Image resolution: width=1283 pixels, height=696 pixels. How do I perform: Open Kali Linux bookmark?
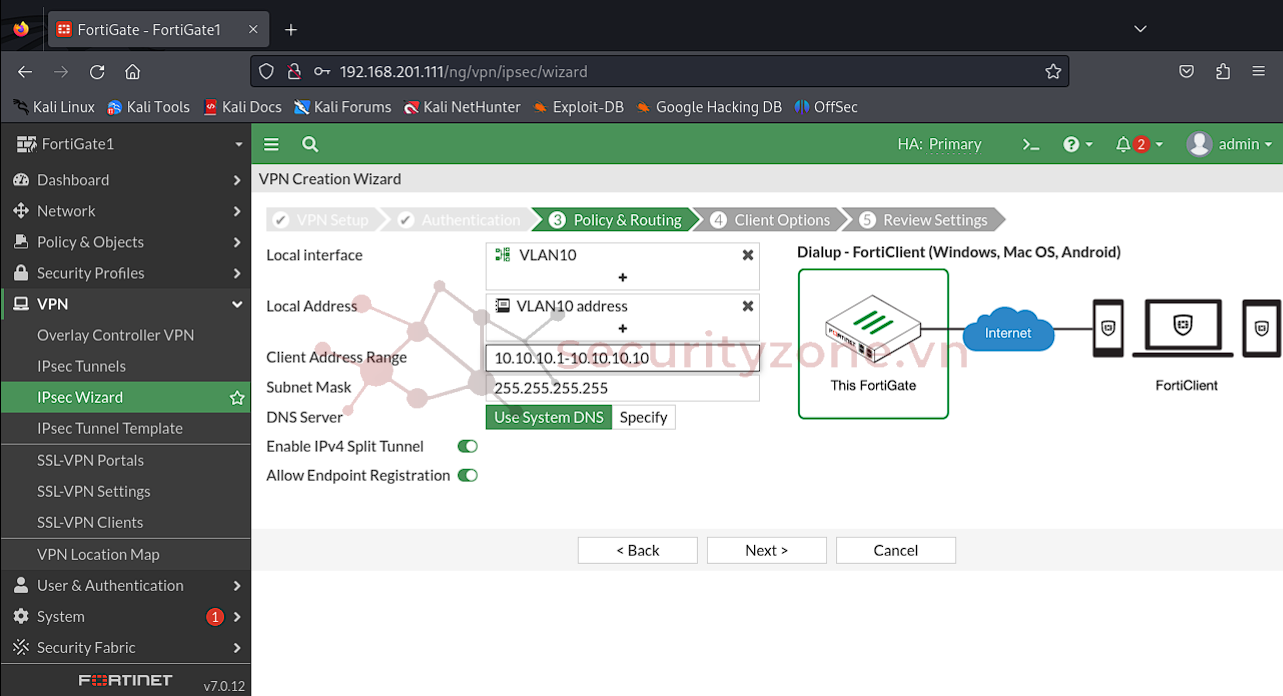[x=54, y=107]
